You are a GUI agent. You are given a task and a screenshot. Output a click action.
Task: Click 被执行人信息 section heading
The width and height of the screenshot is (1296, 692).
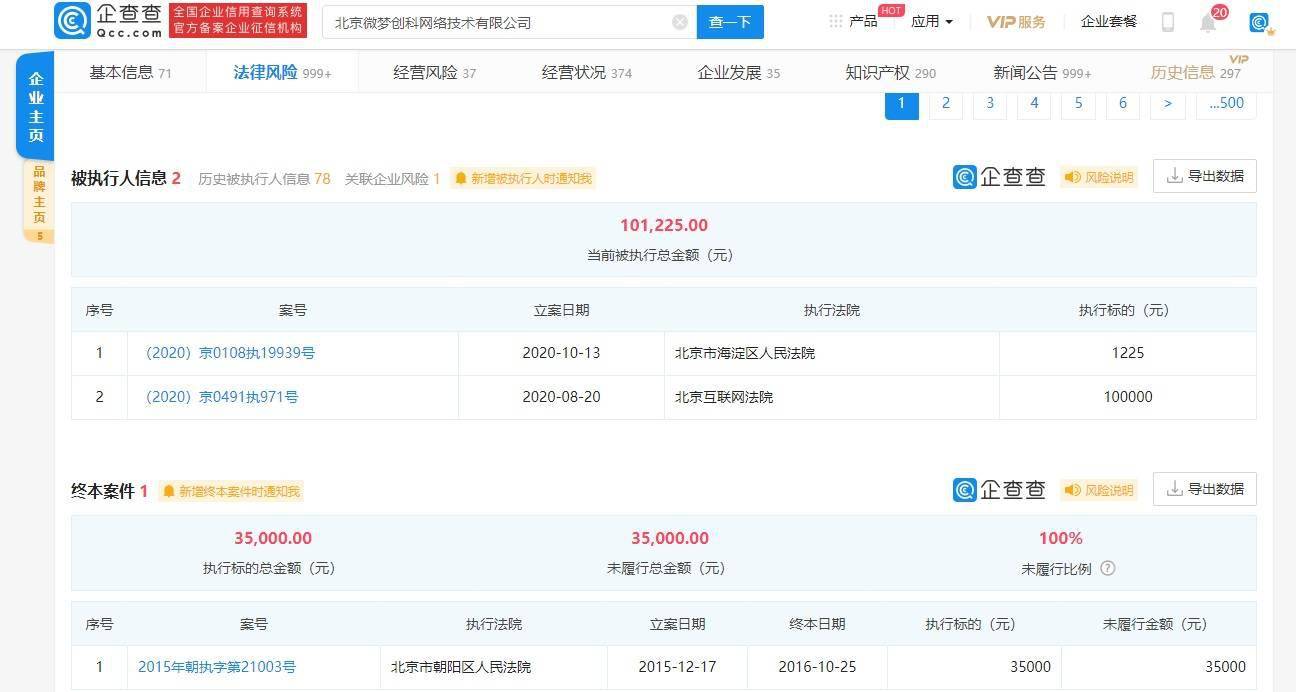pos(118,179)
